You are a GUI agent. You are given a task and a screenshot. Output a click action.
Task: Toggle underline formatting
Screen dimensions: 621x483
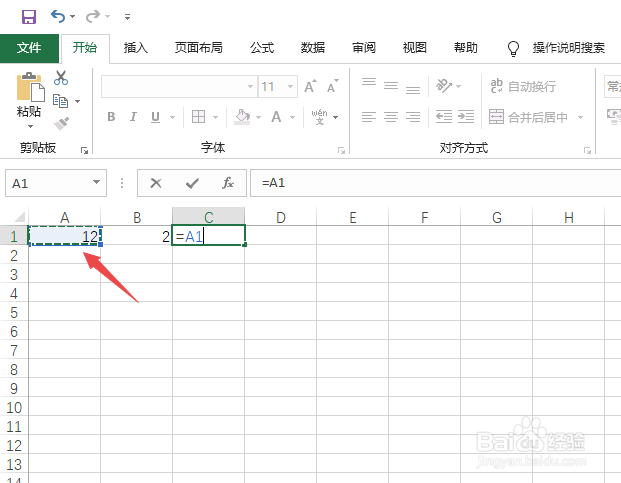click(x=155, y=117)
